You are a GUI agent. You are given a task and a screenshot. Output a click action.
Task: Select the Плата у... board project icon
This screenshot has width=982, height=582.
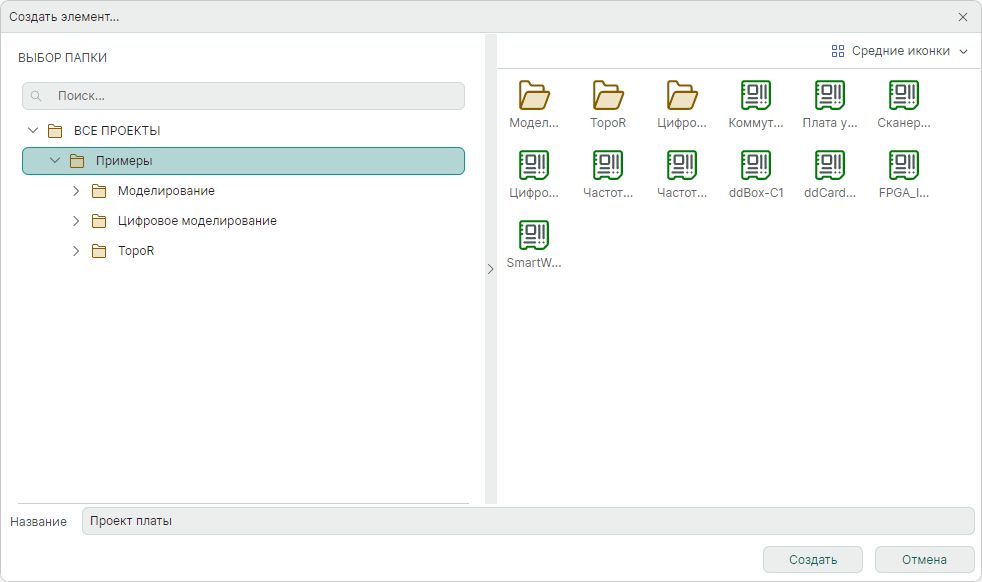point(830,96)
